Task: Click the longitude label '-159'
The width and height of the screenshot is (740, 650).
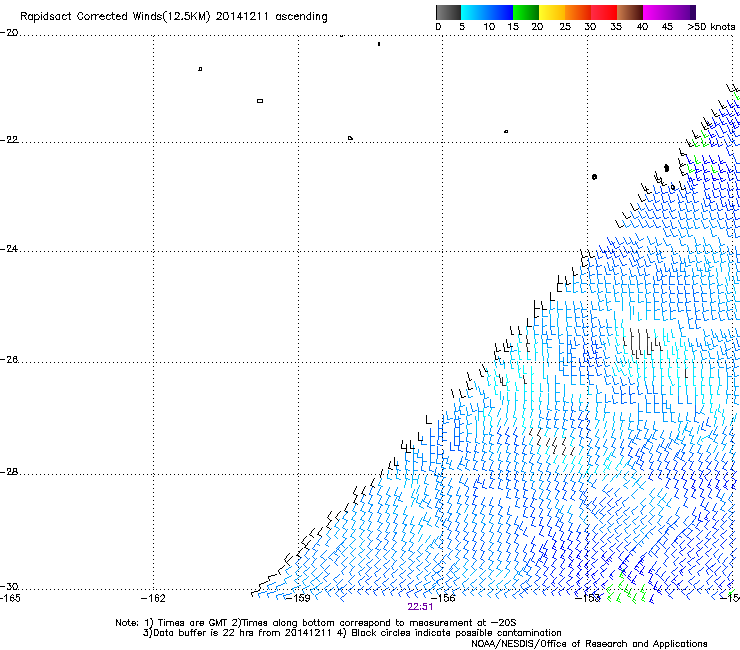Action: point(298,598)
